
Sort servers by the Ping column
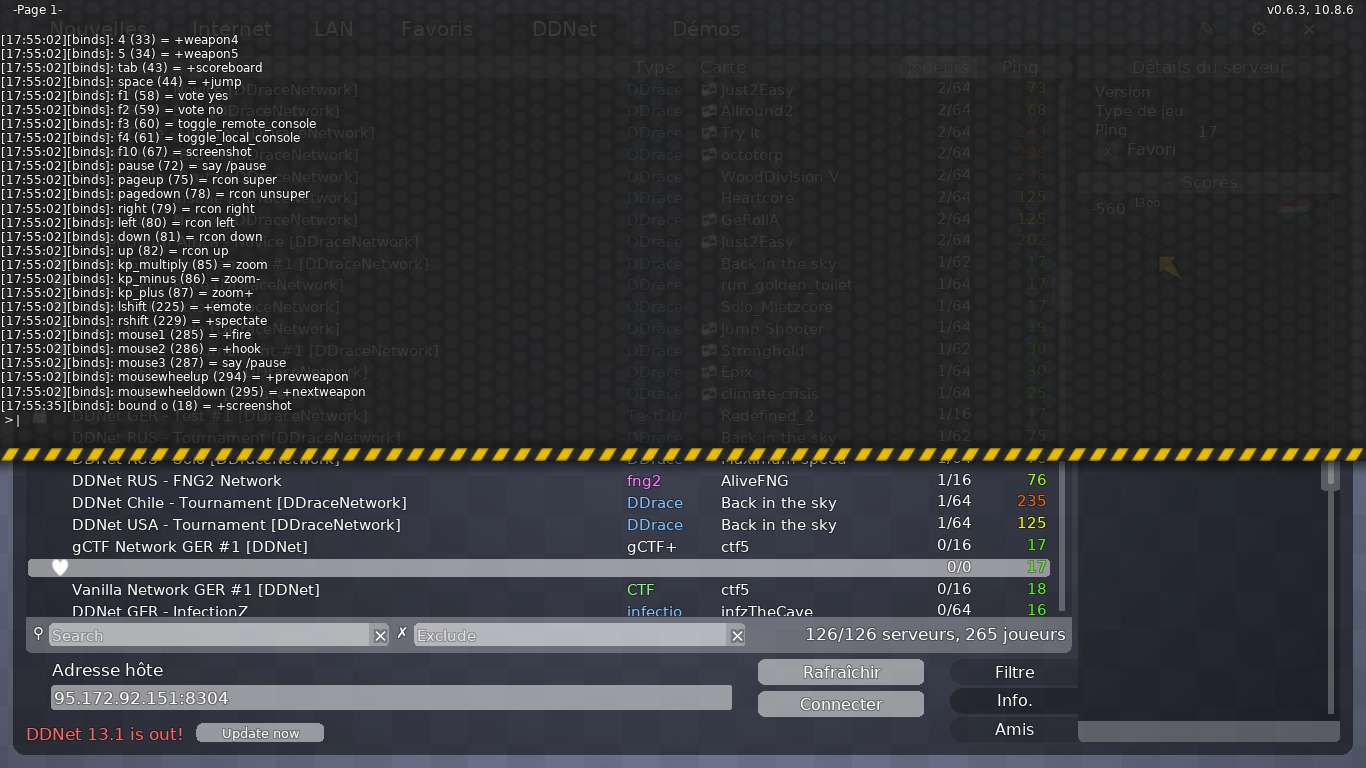[x=1019, y=67]
